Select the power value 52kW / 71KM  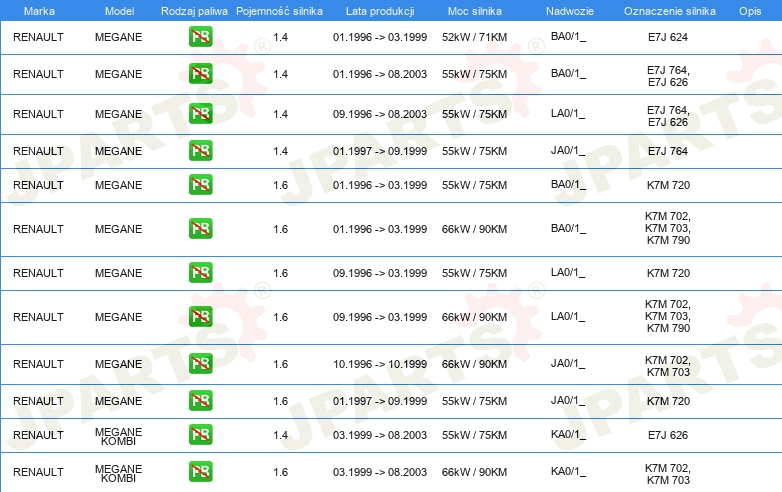[474, 37]
